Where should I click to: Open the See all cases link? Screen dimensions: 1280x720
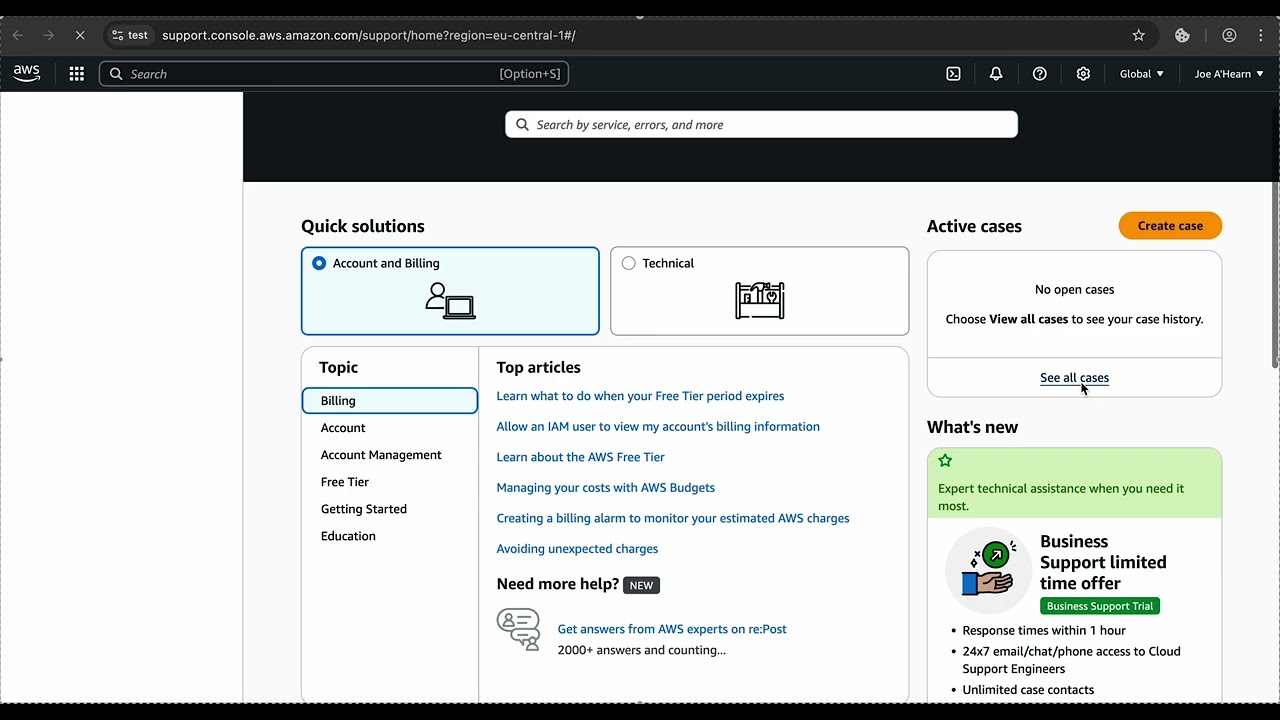click(x=1074, y=378)
